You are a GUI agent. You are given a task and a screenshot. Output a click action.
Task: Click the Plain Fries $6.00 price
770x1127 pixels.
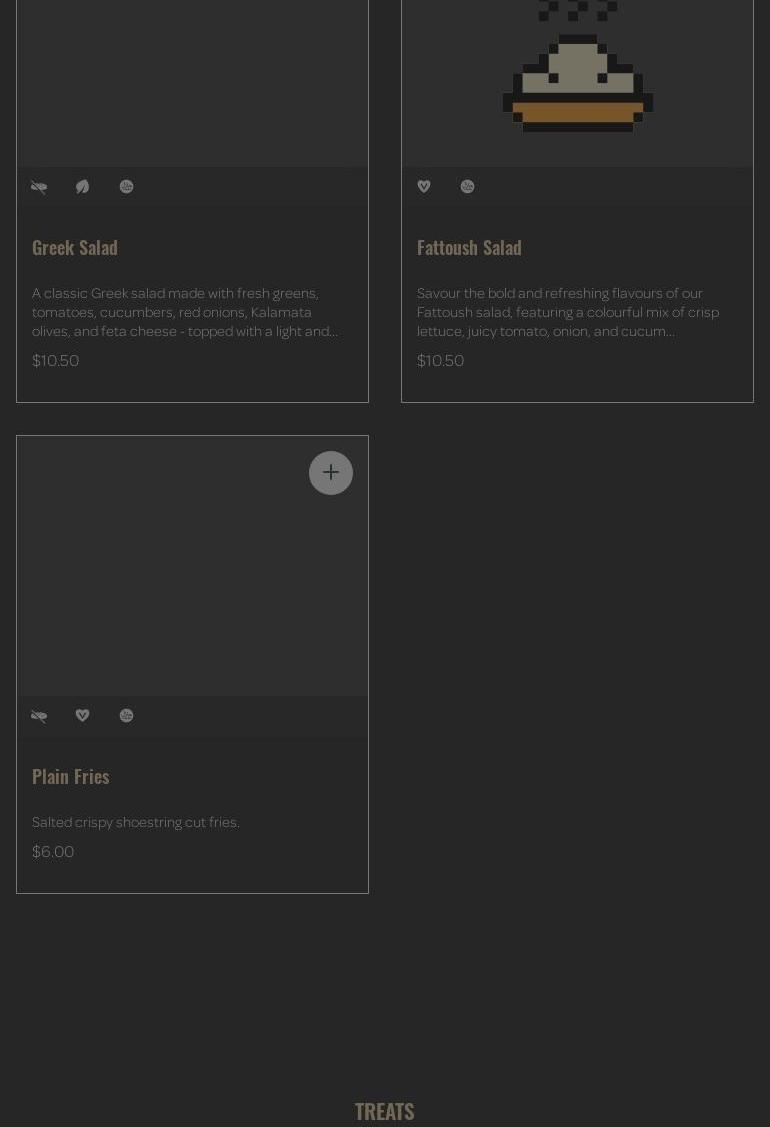[53, 851]
